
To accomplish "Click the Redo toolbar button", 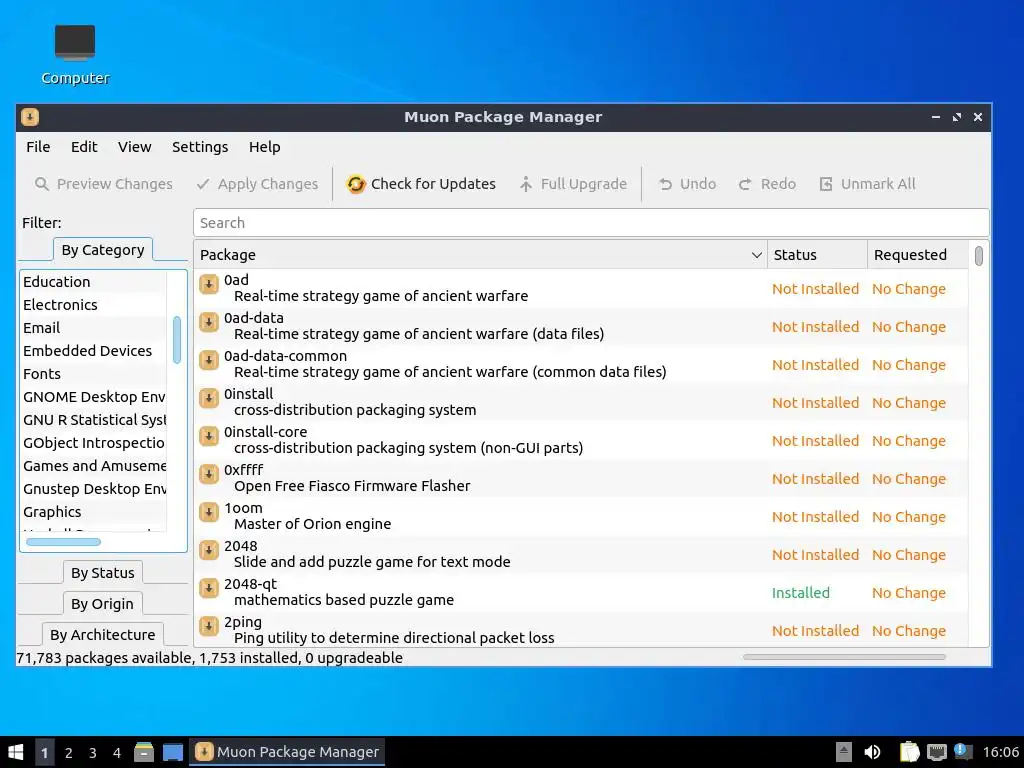I will (767, 184).
